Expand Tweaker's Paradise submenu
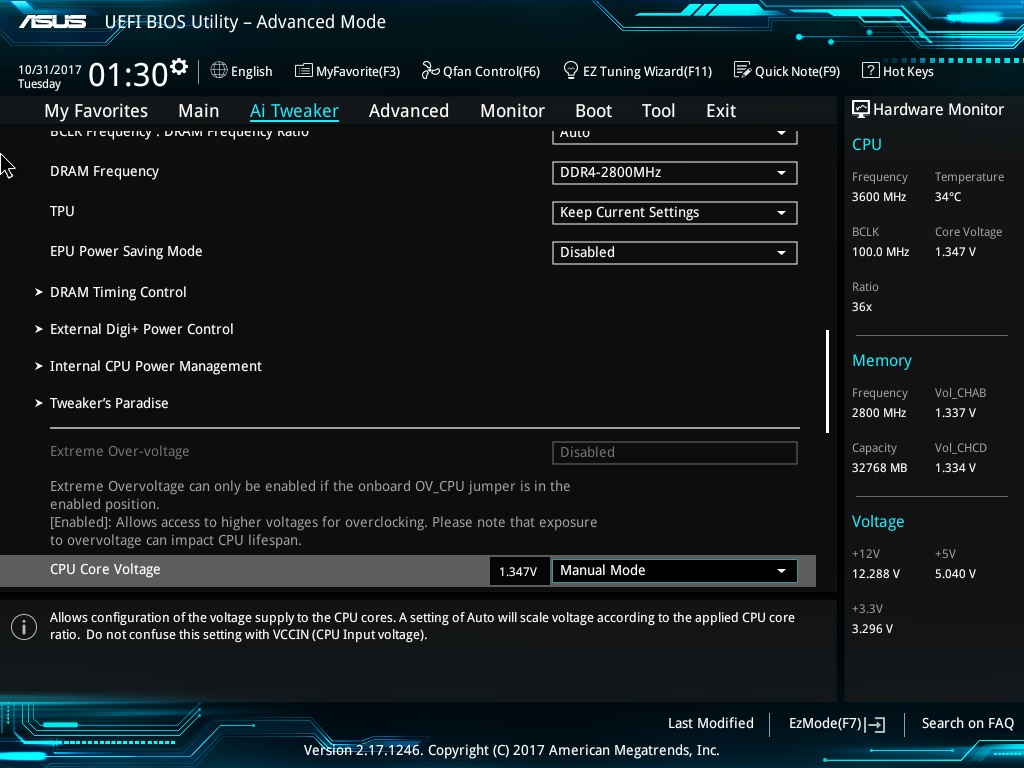 click(108, 403)
